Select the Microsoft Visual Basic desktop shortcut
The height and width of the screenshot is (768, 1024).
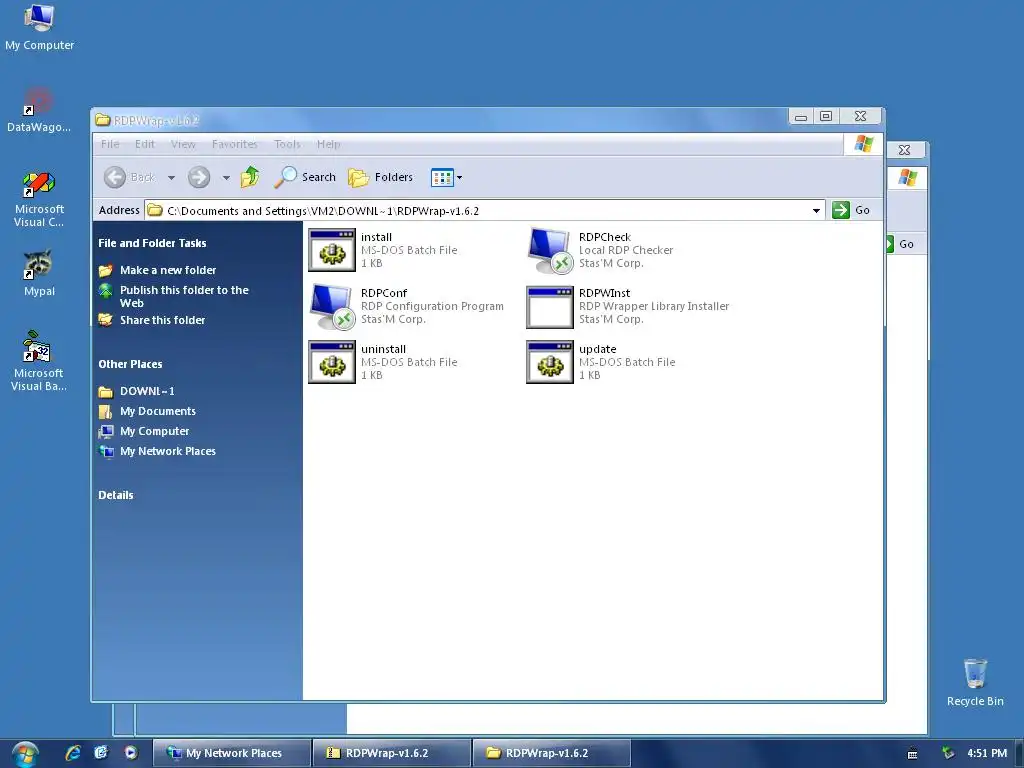tap(39, 361)
